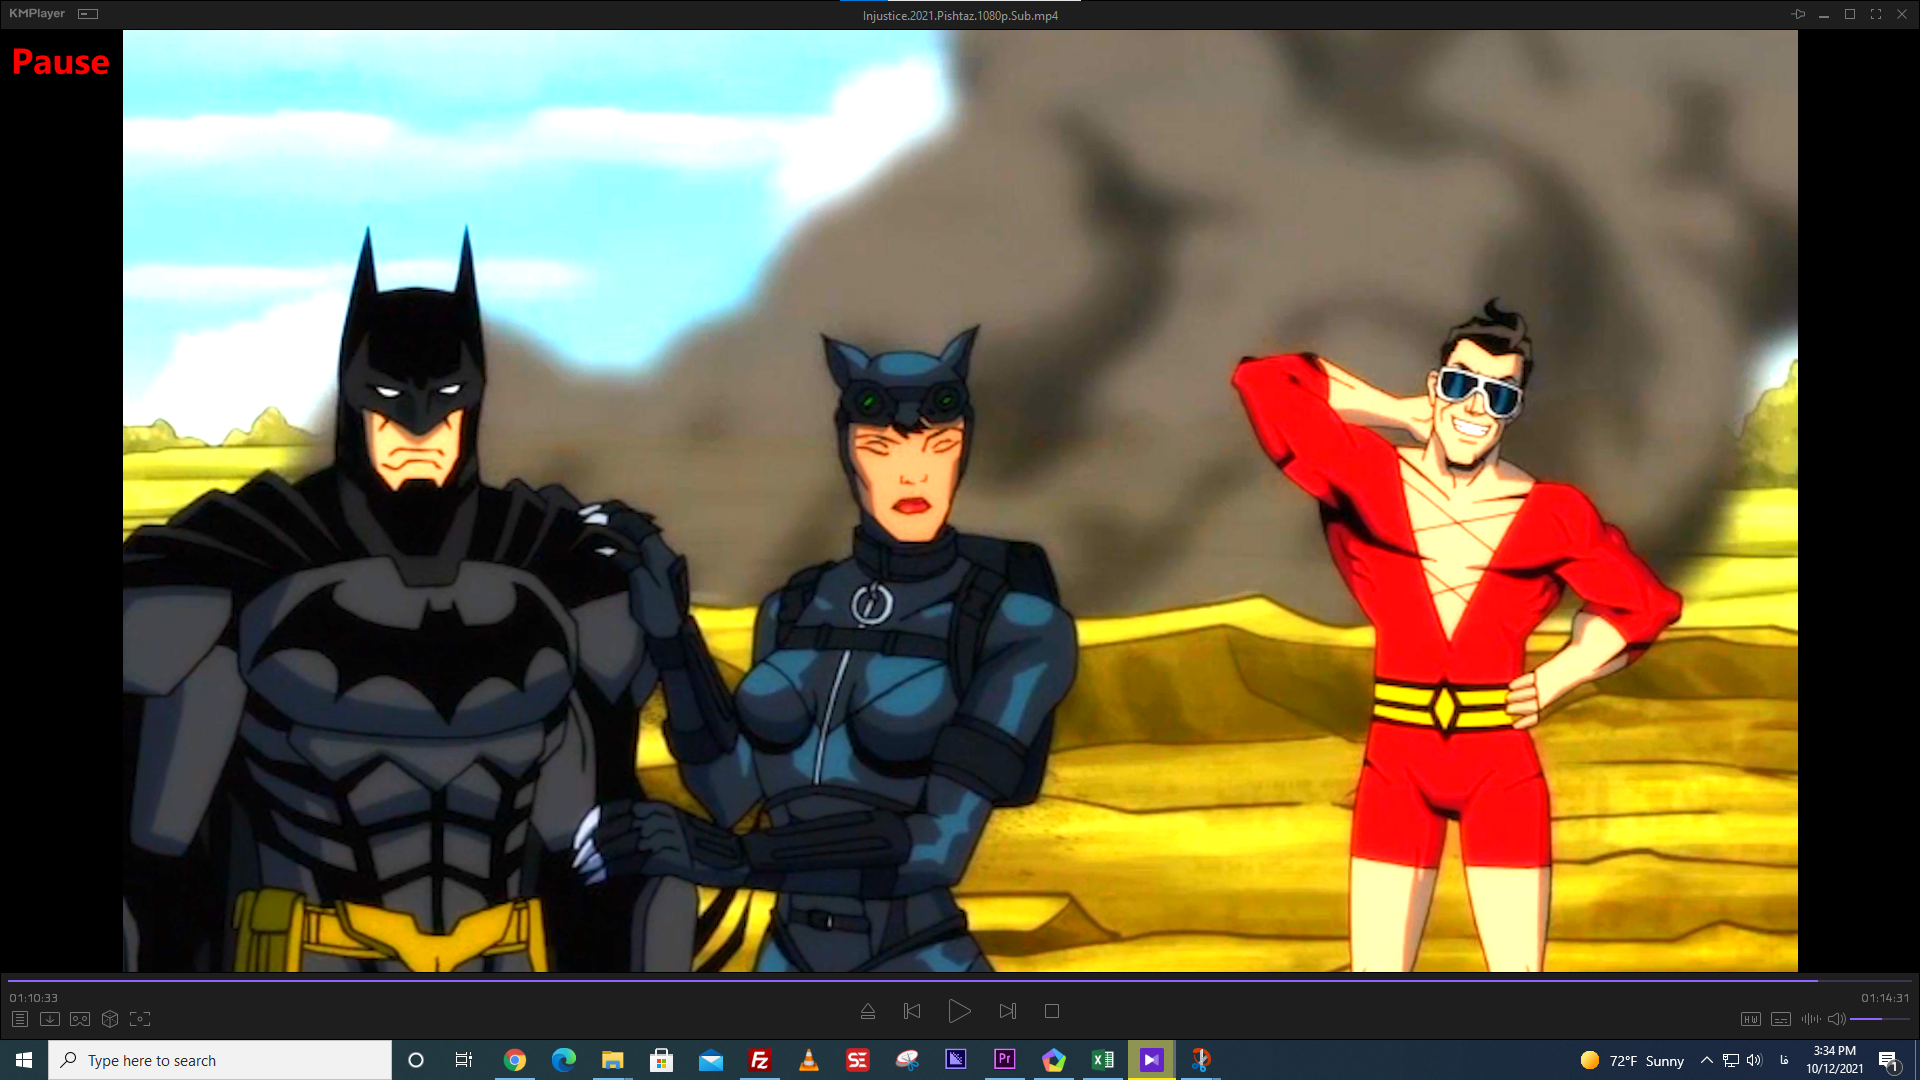Click the download video icon
This screenshot has height=1080, width=1920.
coord(50,1019)
